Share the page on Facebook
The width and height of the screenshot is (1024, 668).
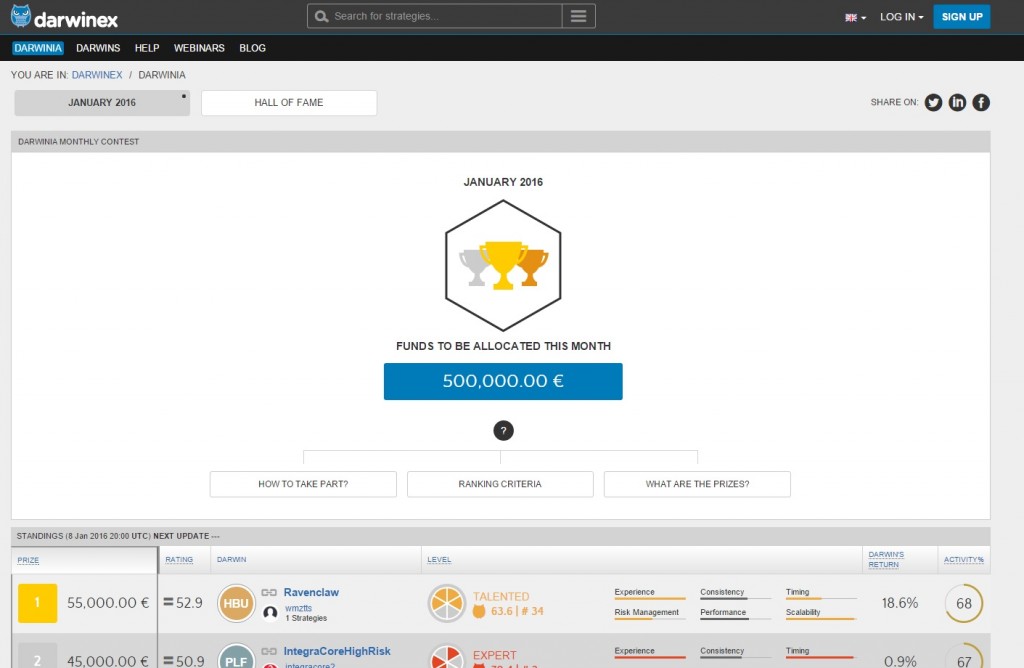pos(981,102)
